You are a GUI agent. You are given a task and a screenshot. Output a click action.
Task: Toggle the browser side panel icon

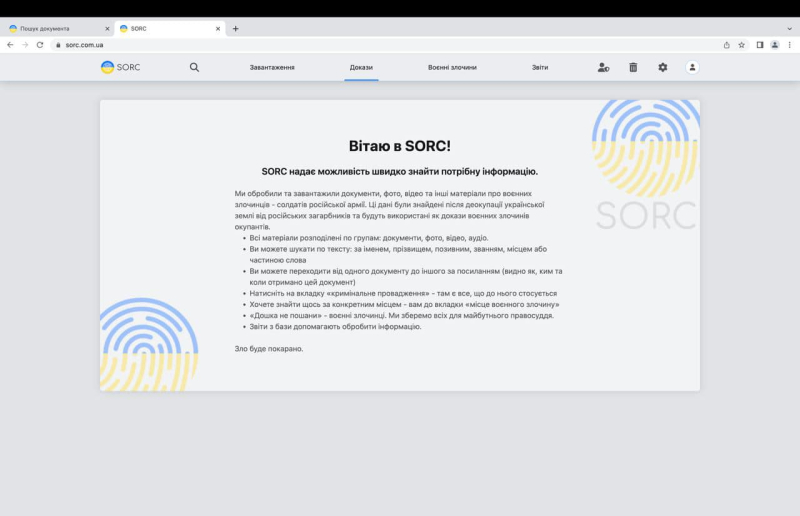click(760, 45)
